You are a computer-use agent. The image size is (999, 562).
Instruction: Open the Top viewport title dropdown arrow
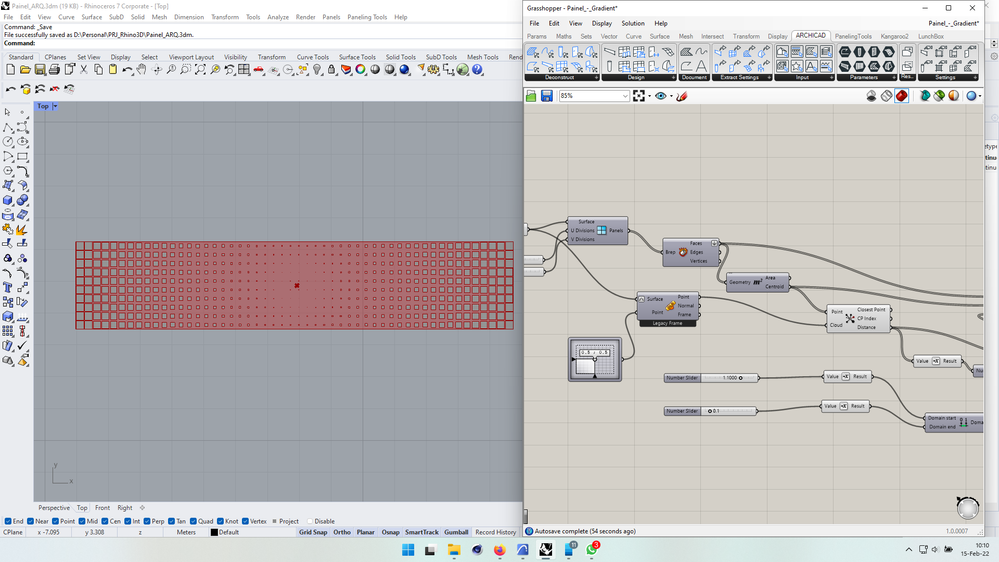coord(55,106)
